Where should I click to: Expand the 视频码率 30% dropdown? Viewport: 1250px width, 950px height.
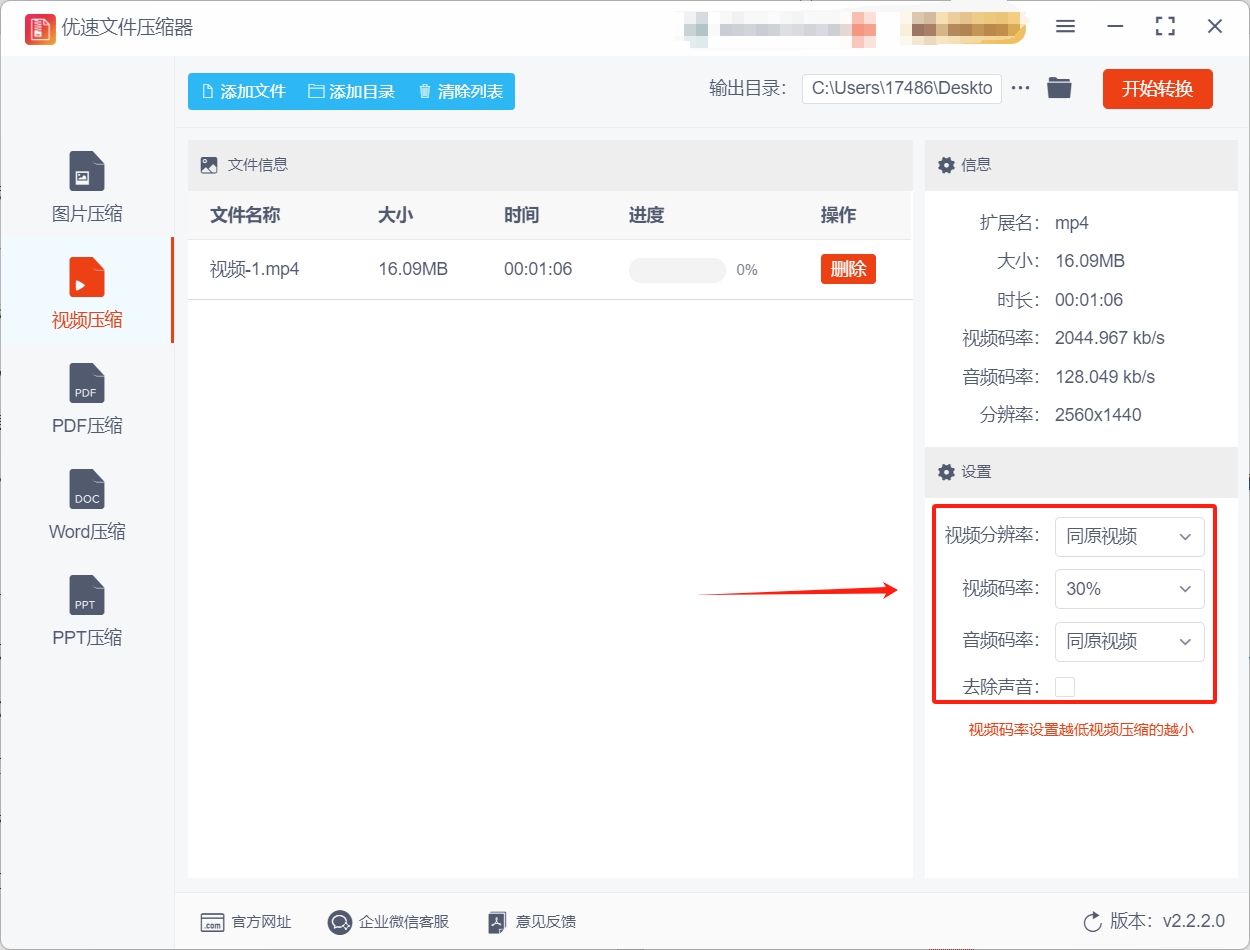click(1129, 589)
